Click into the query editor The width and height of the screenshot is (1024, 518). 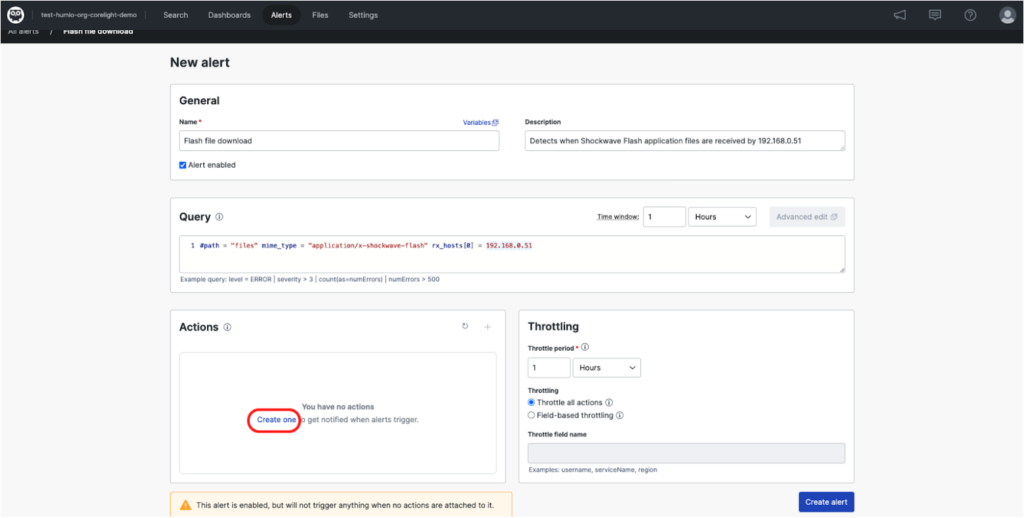point(512,254)
